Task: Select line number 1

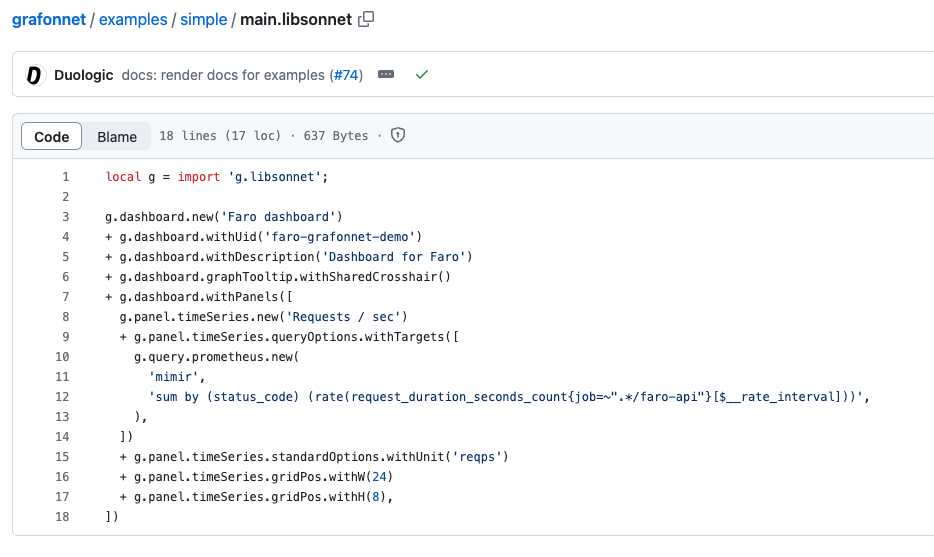Action: tap(66, 177)
